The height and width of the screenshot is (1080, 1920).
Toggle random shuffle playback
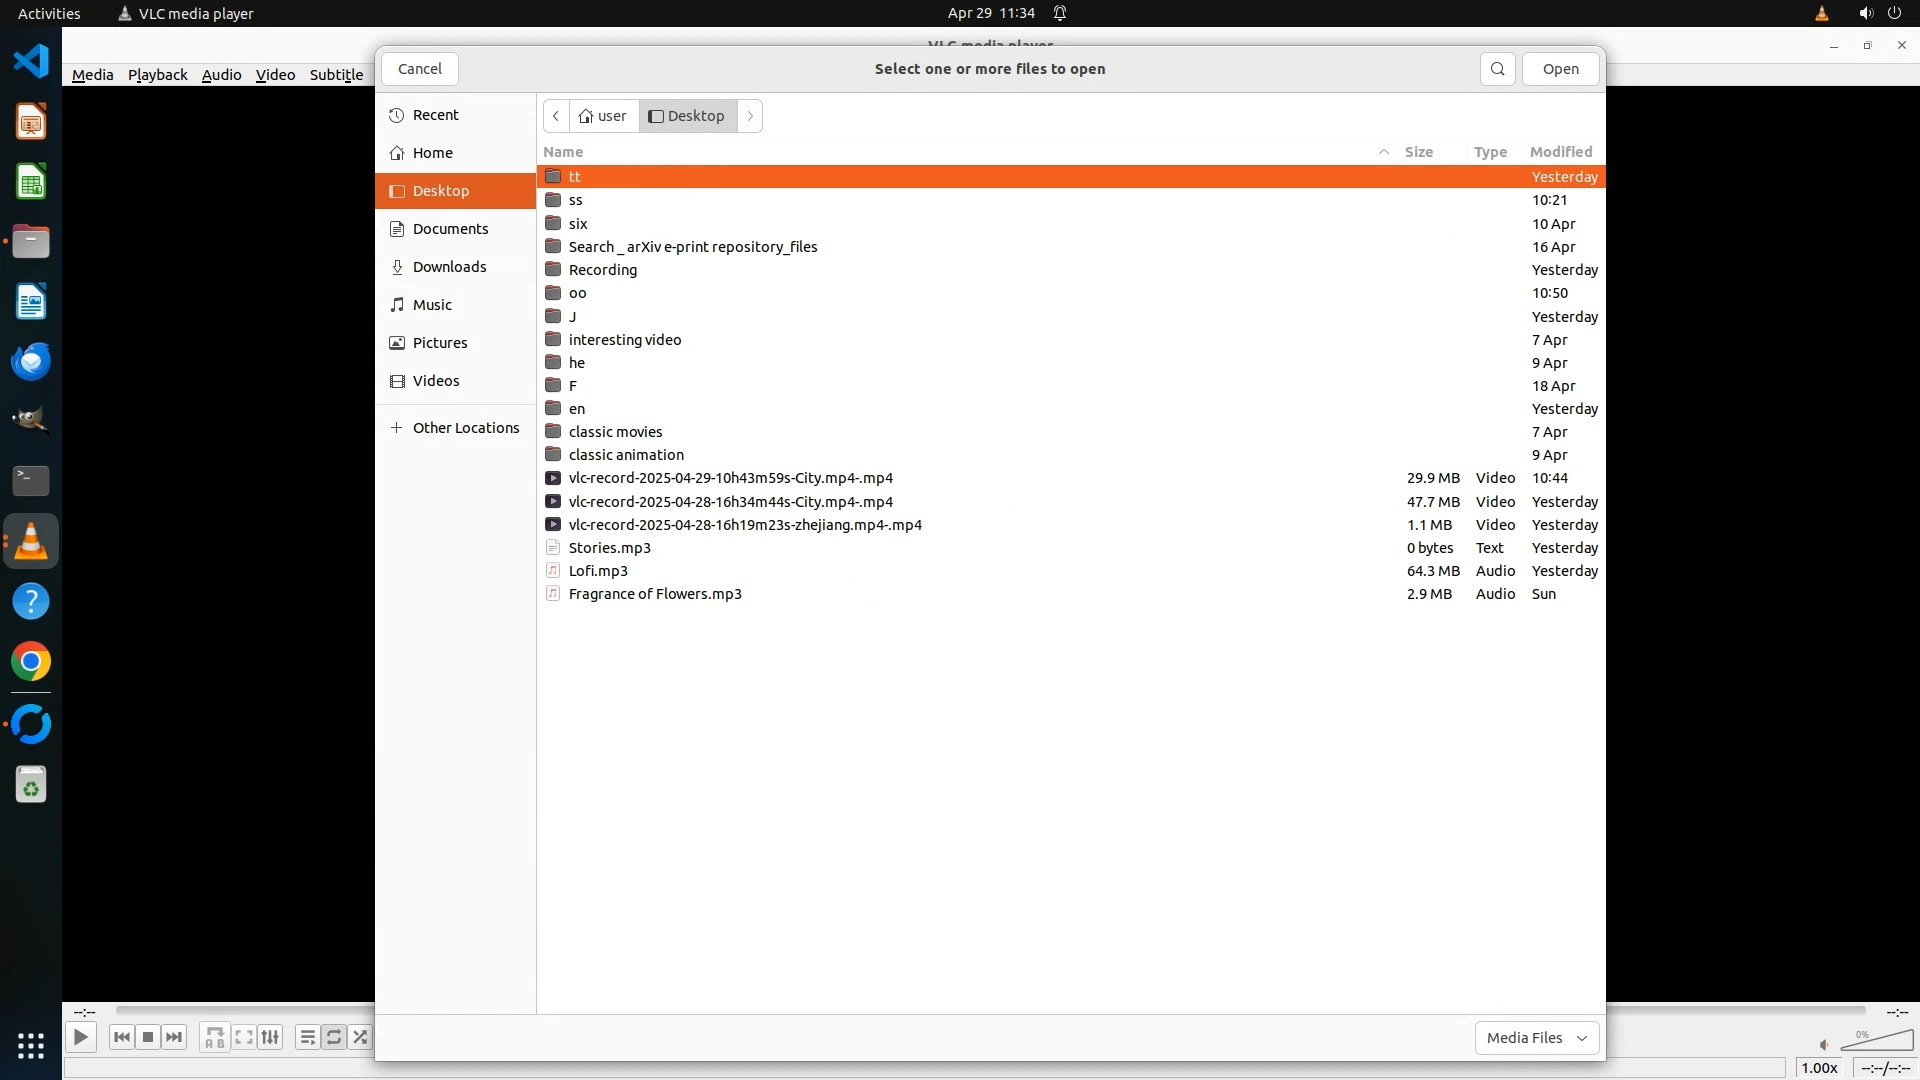pos(360,1037)
